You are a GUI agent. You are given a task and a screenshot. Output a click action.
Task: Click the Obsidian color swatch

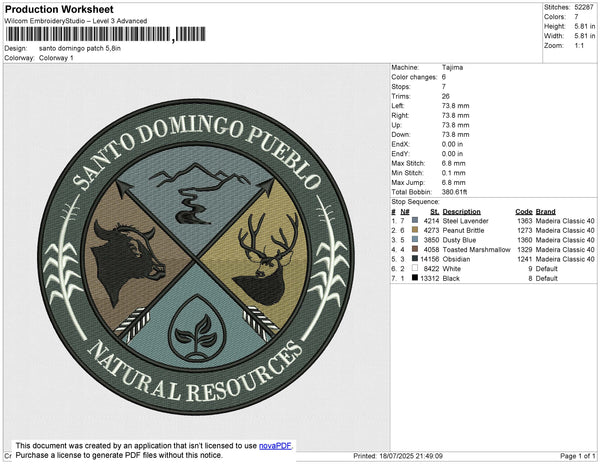[x=415, y=259]
